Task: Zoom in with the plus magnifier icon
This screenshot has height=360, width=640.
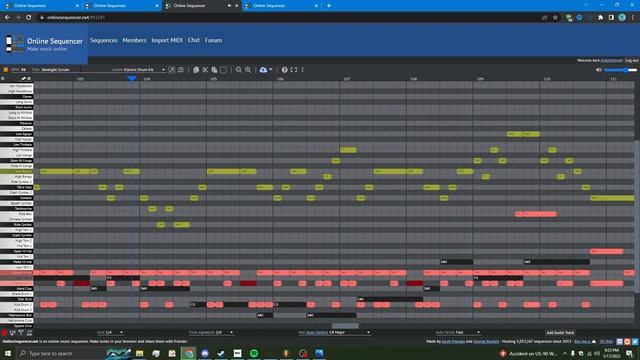Action: tap(248, 70)
